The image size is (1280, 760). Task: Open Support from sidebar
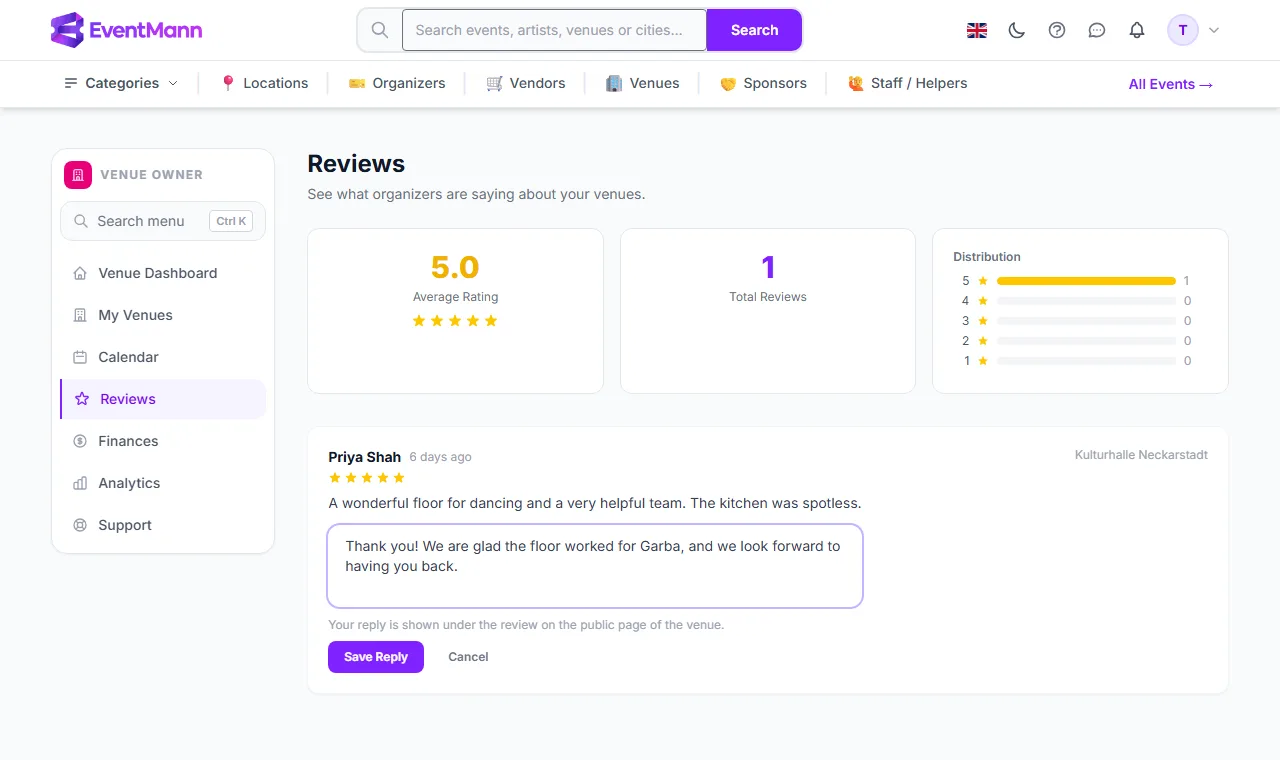[163, 525]
